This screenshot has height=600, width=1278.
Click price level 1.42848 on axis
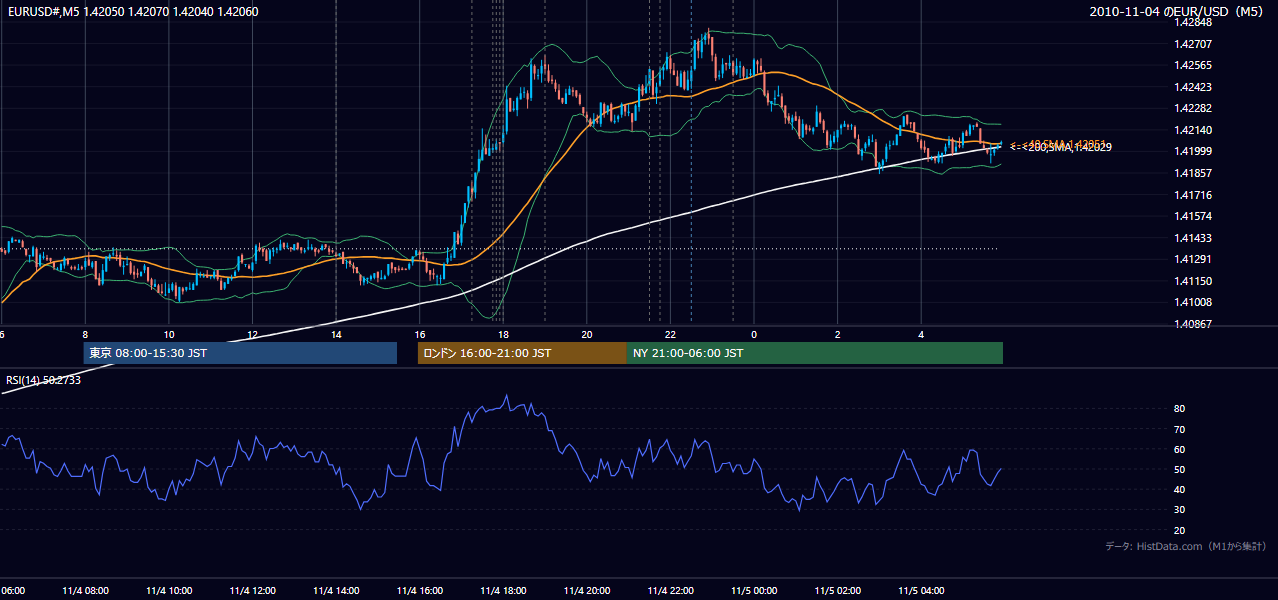(x=1193, y=22)
